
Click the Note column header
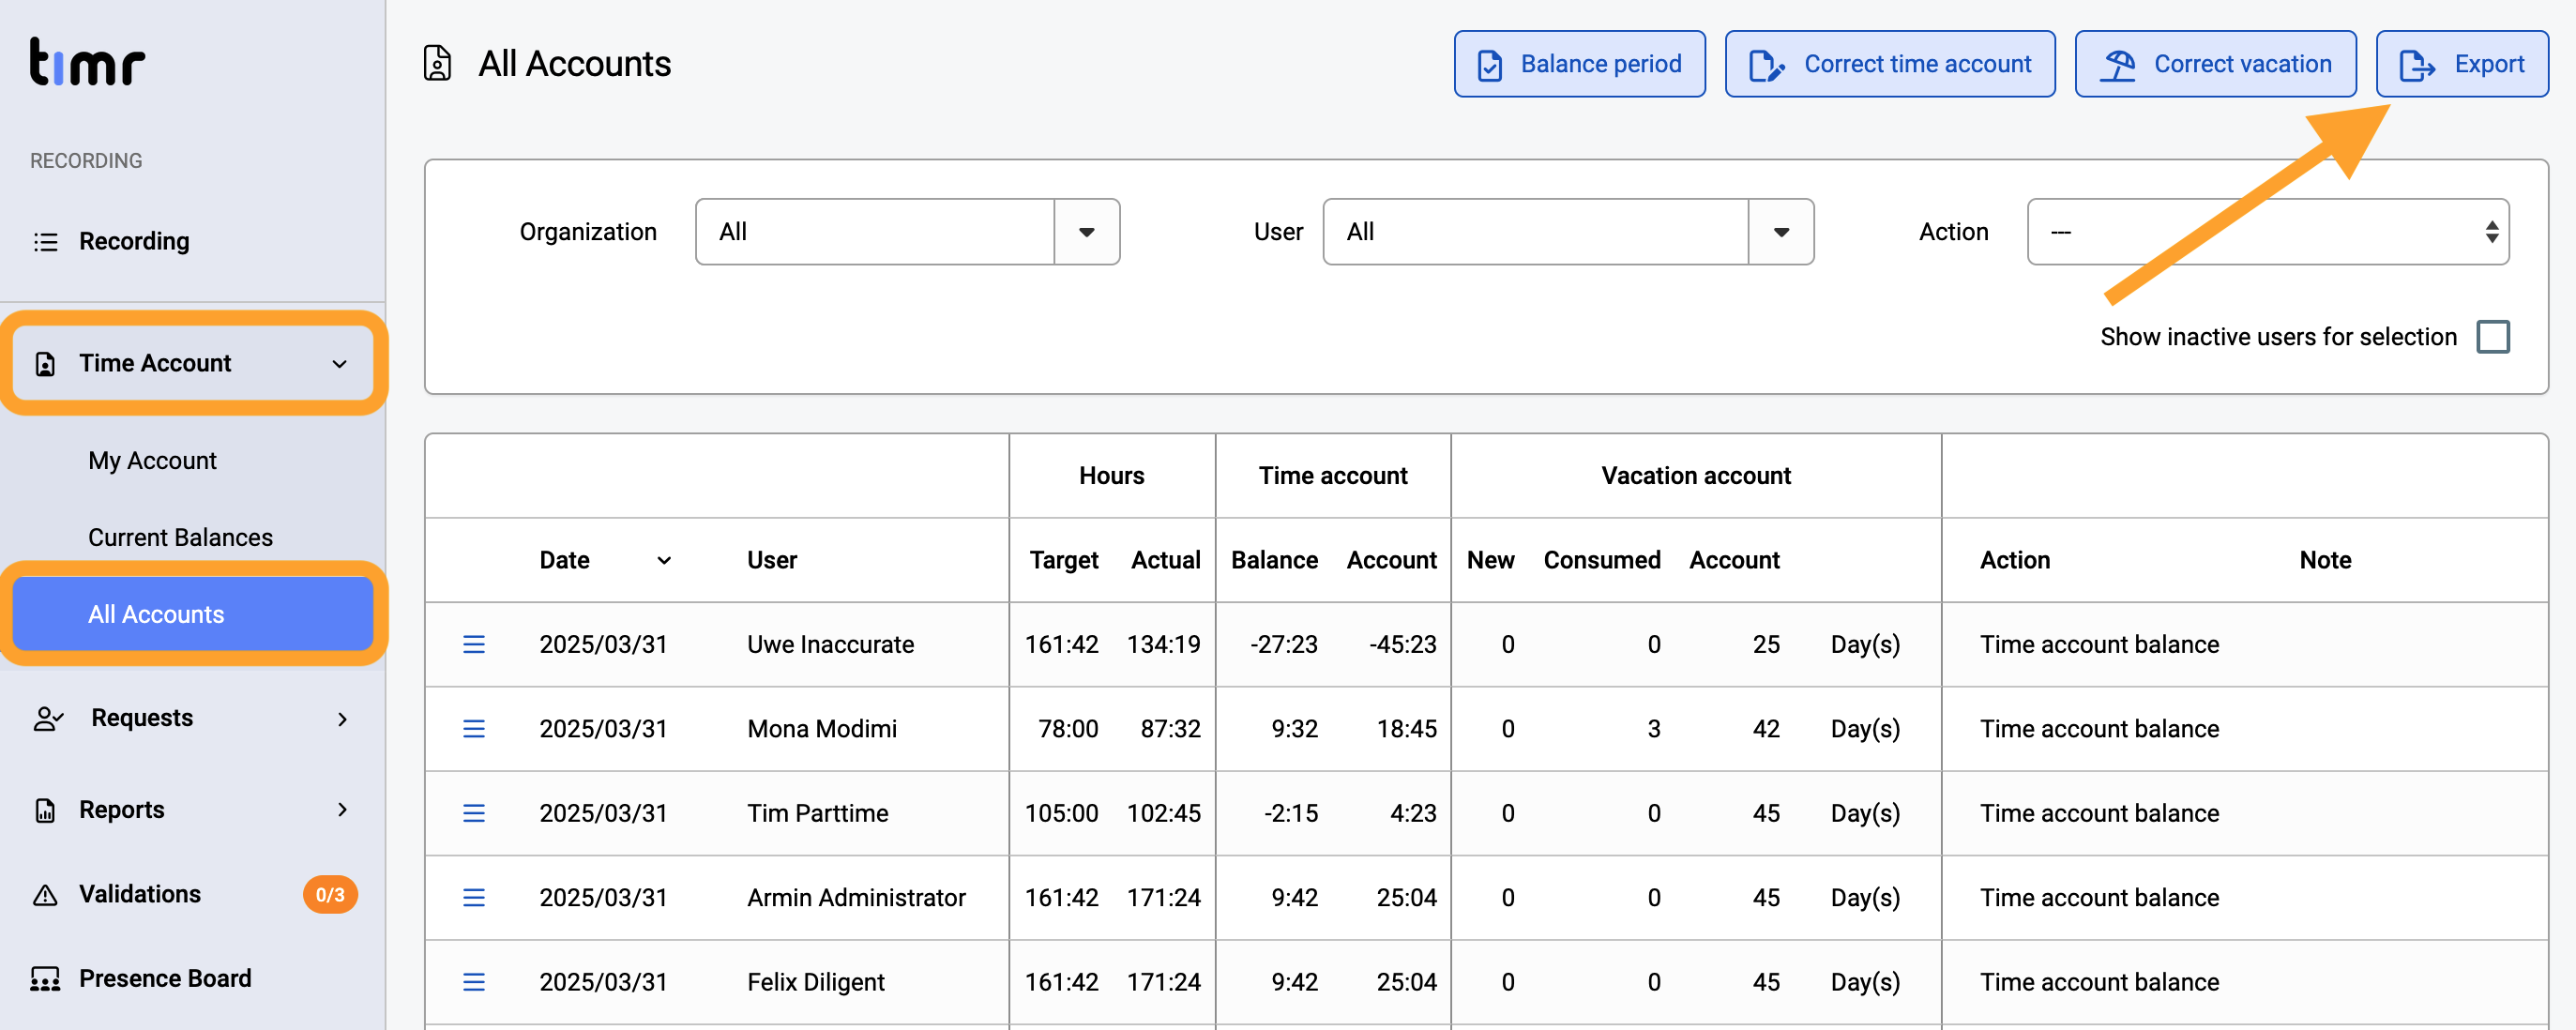[2325, 561]
